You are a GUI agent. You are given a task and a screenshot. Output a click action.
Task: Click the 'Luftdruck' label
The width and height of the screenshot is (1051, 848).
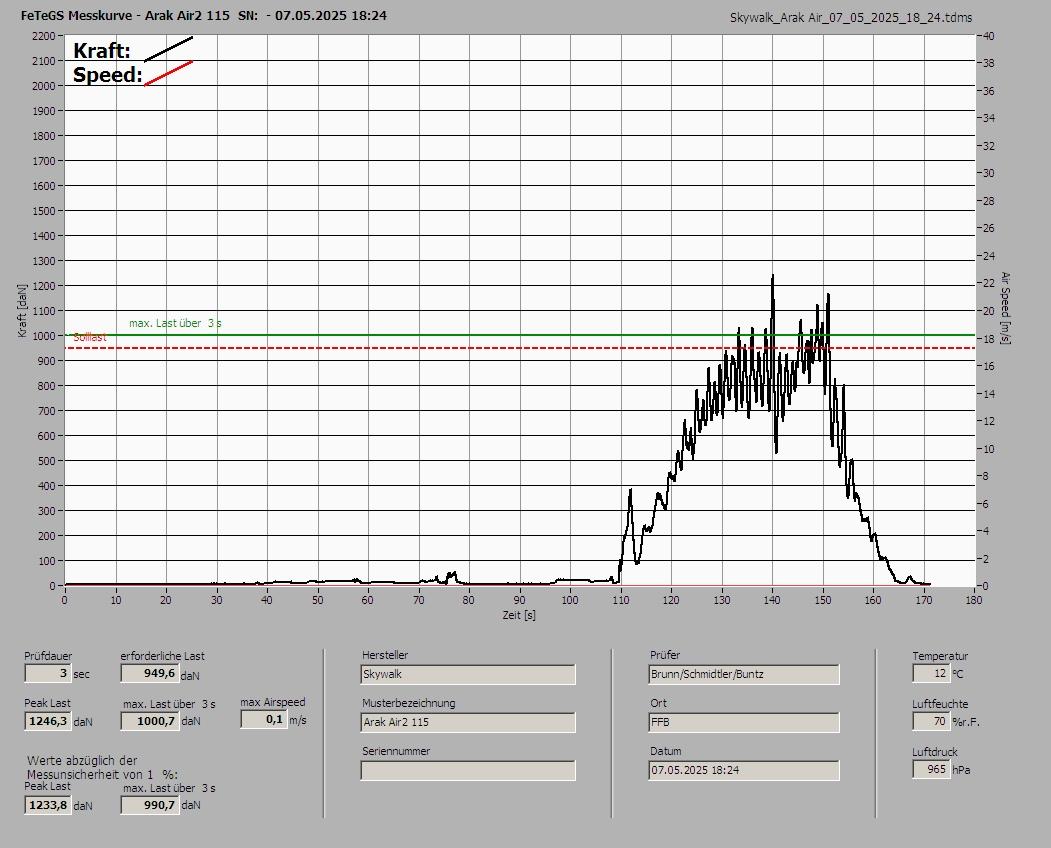click(935, 752)
